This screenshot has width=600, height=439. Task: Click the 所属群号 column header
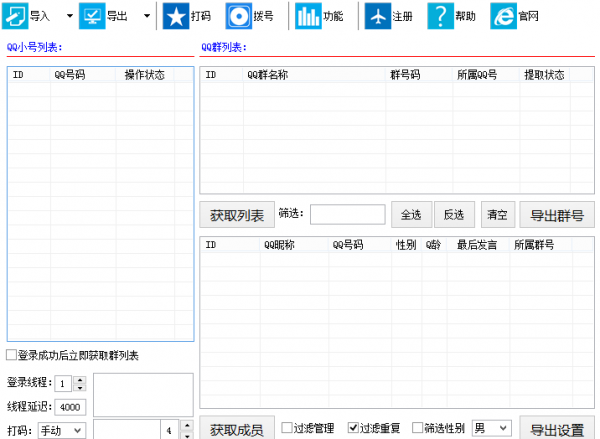tap(541, 245)
